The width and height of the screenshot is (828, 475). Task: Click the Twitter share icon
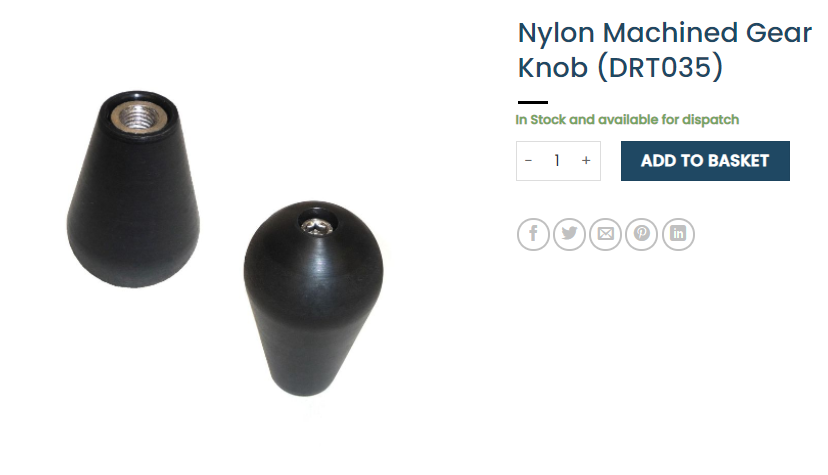click(x=569, y=234)
